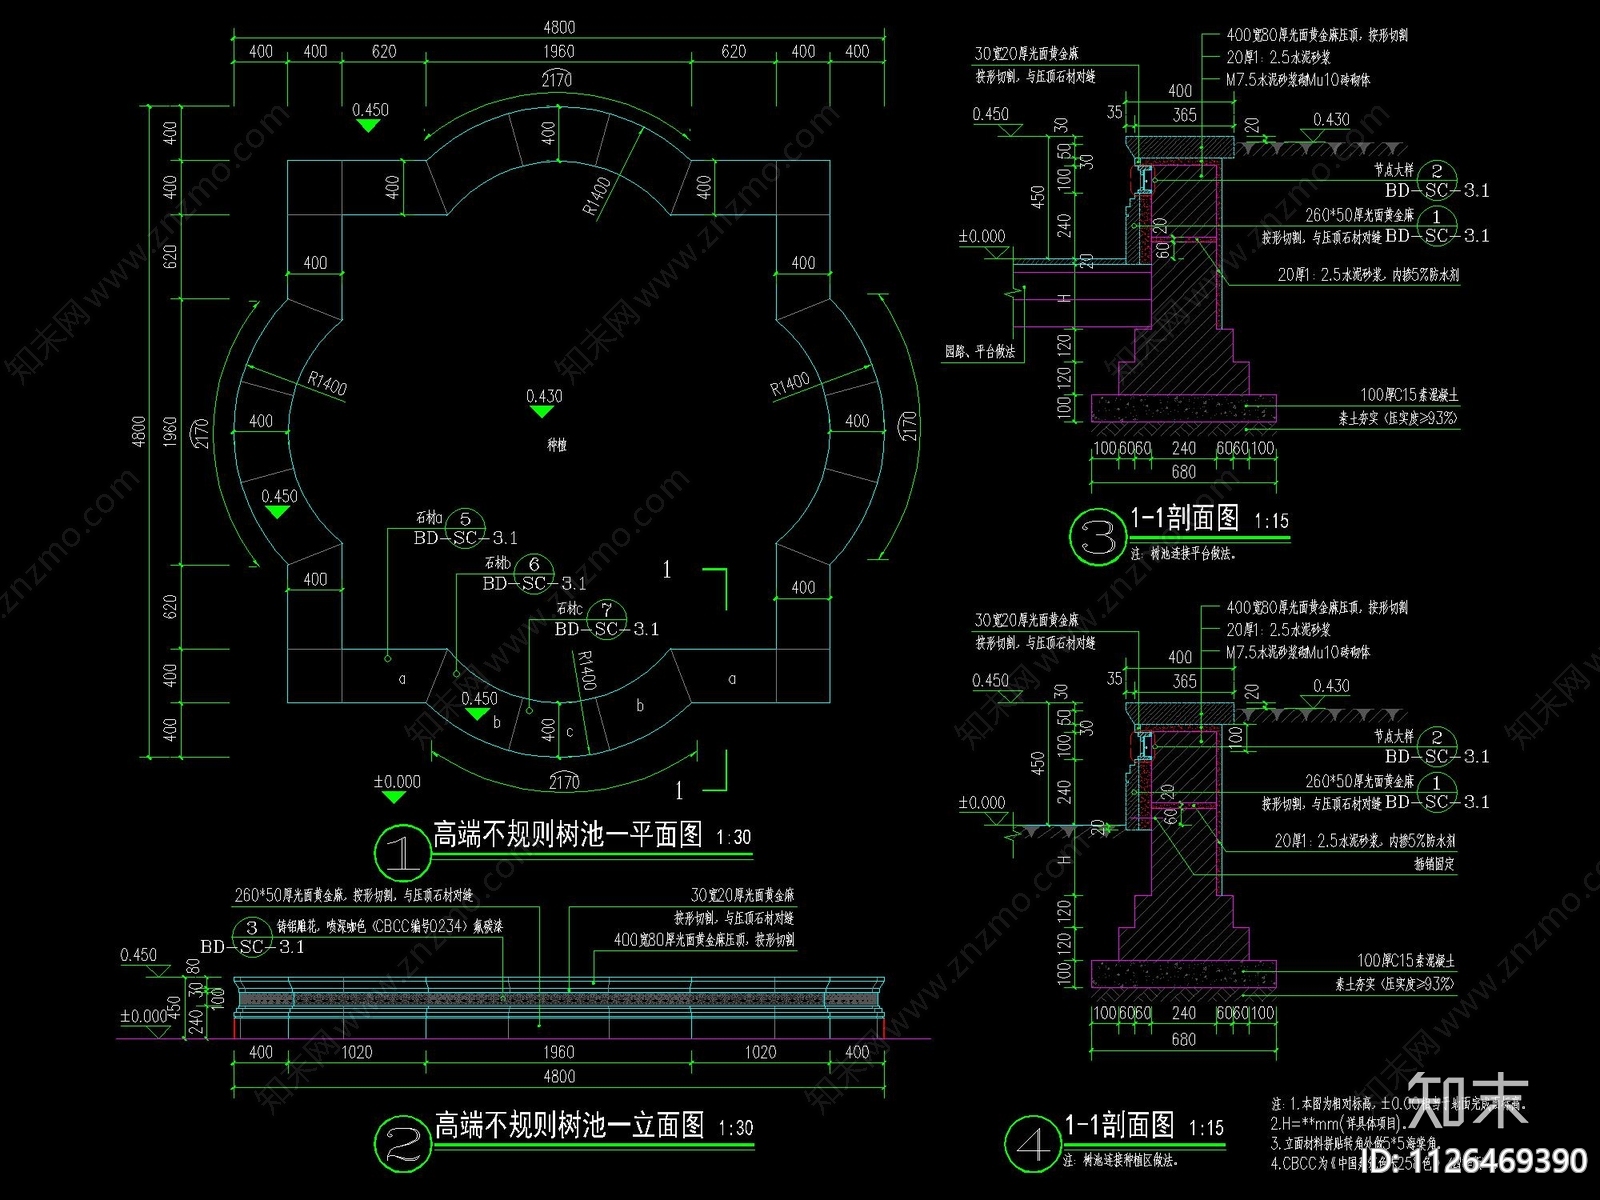
Task: Click the '1:30' scale of the plan title
Action: [734, 837]
